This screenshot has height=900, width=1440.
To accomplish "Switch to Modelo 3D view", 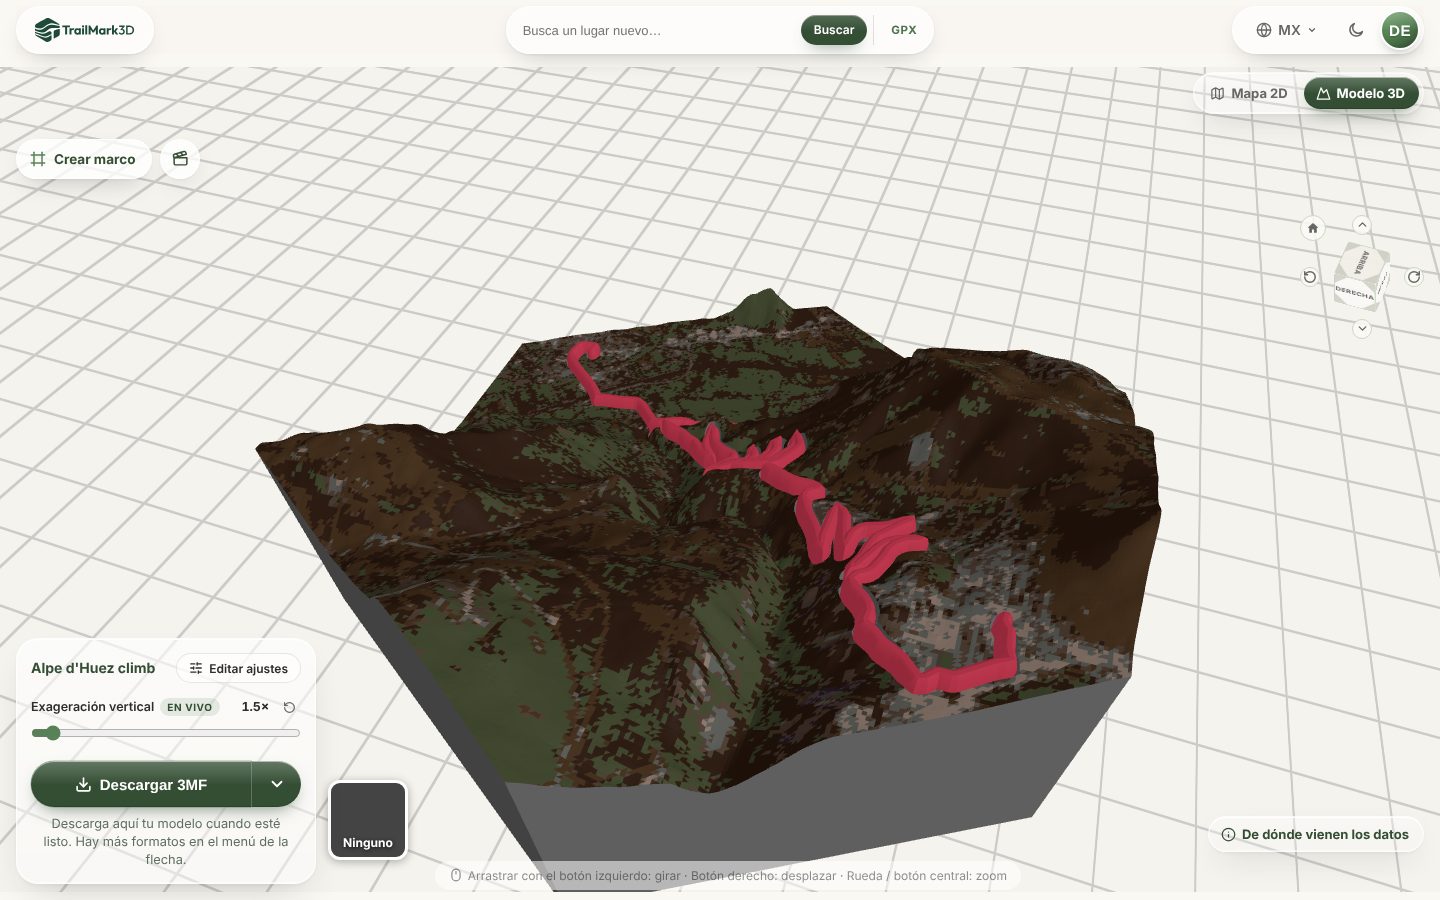I will [1361, 93].
